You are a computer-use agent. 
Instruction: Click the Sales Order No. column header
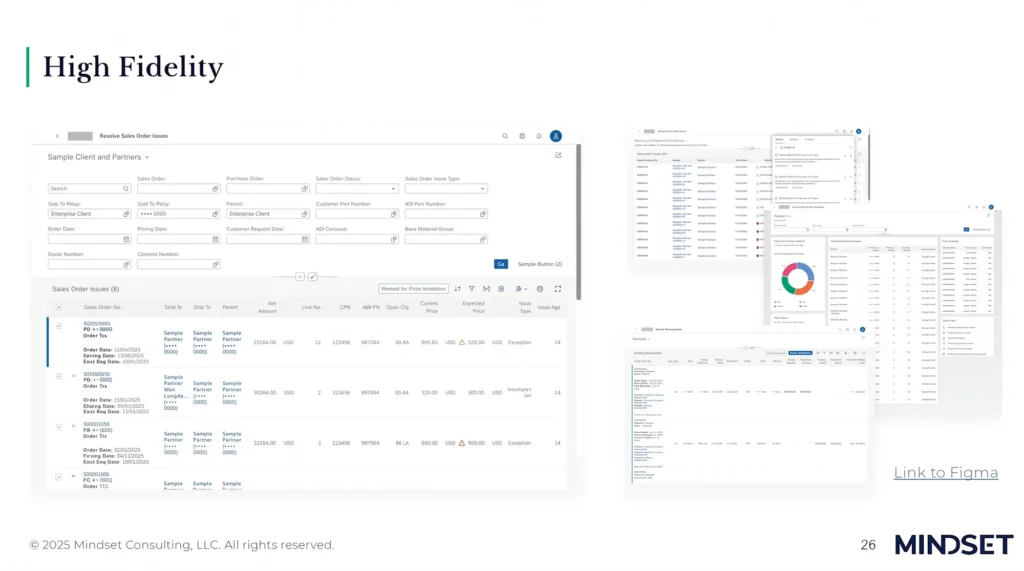click(103, 307)
